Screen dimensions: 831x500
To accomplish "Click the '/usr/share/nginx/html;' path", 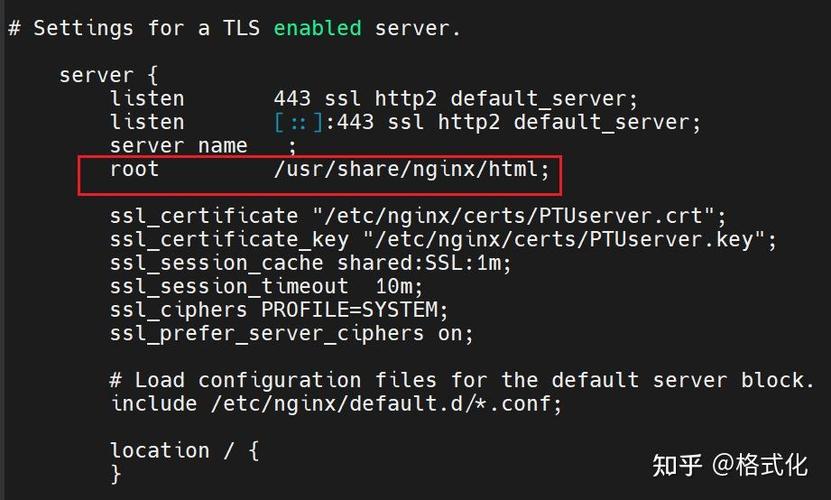I will [411, 170].
